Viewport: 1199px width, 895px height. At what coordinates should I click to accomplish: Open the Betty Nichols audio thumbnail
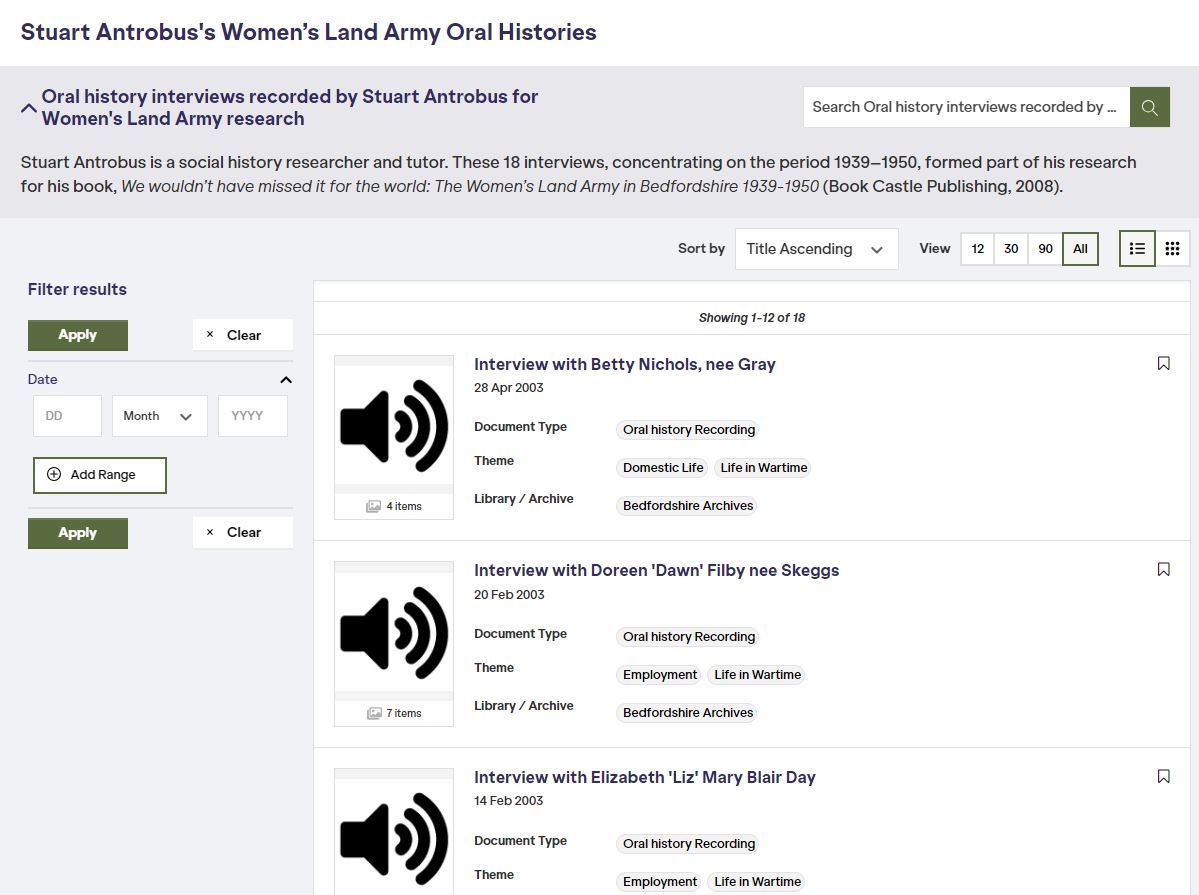394,426
